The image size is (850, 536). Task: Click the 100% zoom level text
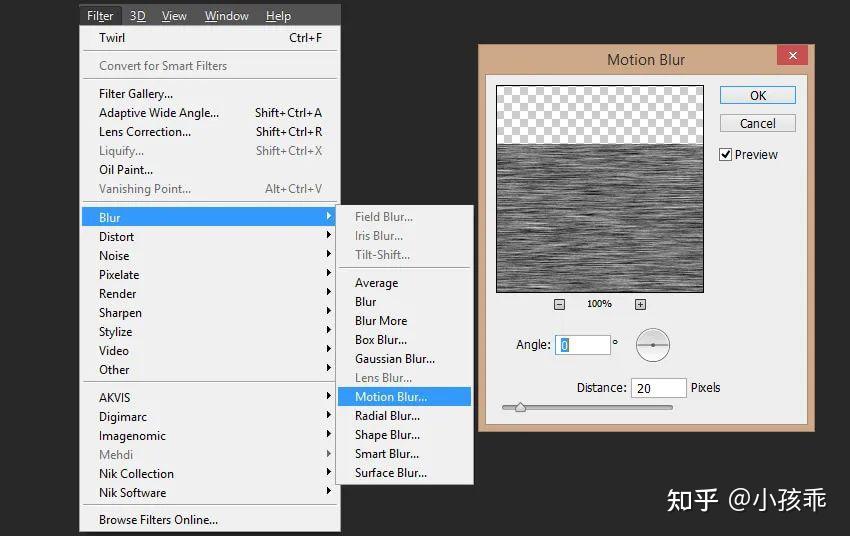point(599,304)
